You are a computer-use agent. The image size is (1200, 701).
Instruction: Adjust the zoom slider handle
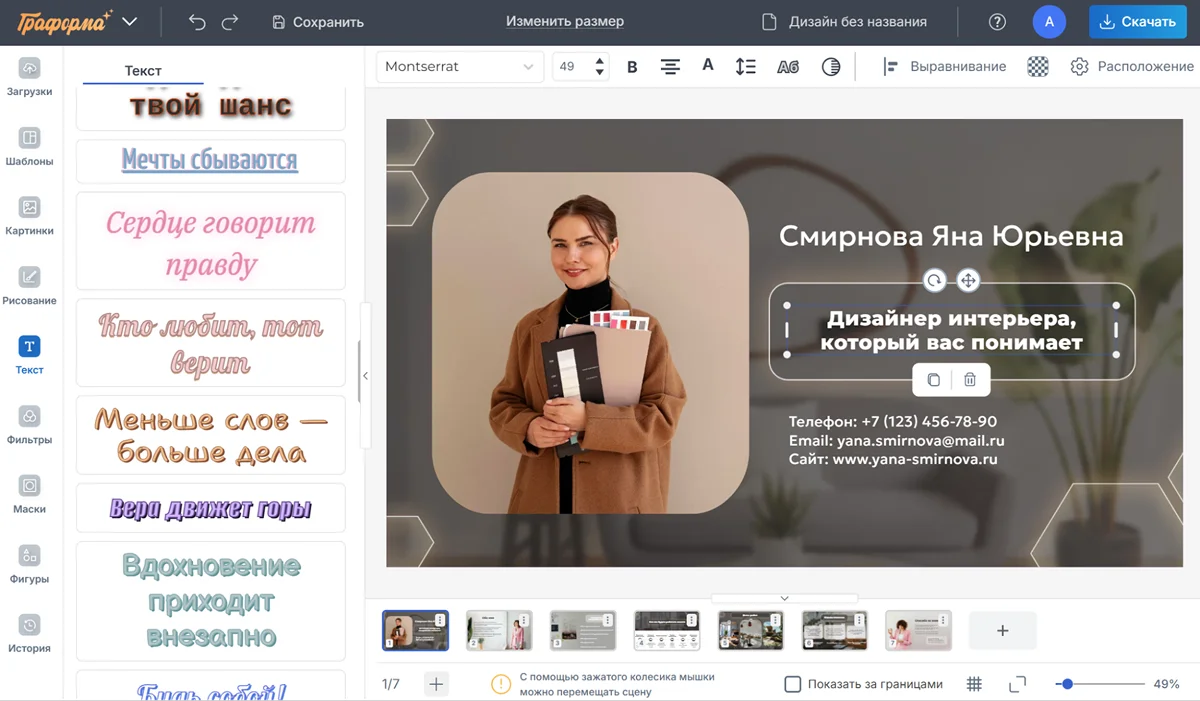(x=1067, y=684)
